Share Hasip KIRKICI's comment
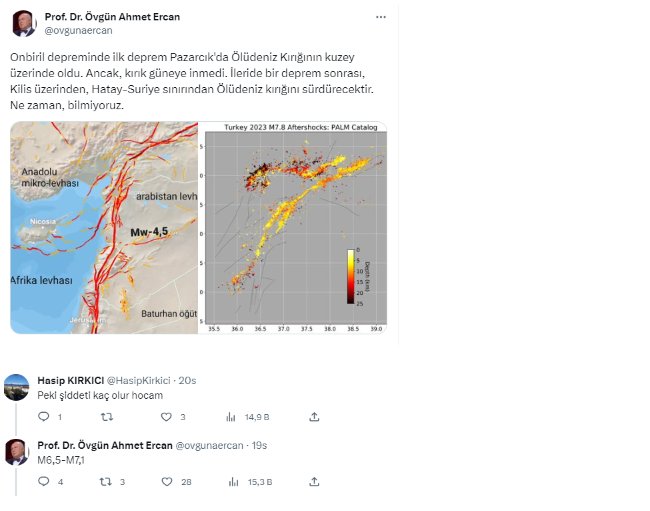650x511 pixels. coord(315,417)
